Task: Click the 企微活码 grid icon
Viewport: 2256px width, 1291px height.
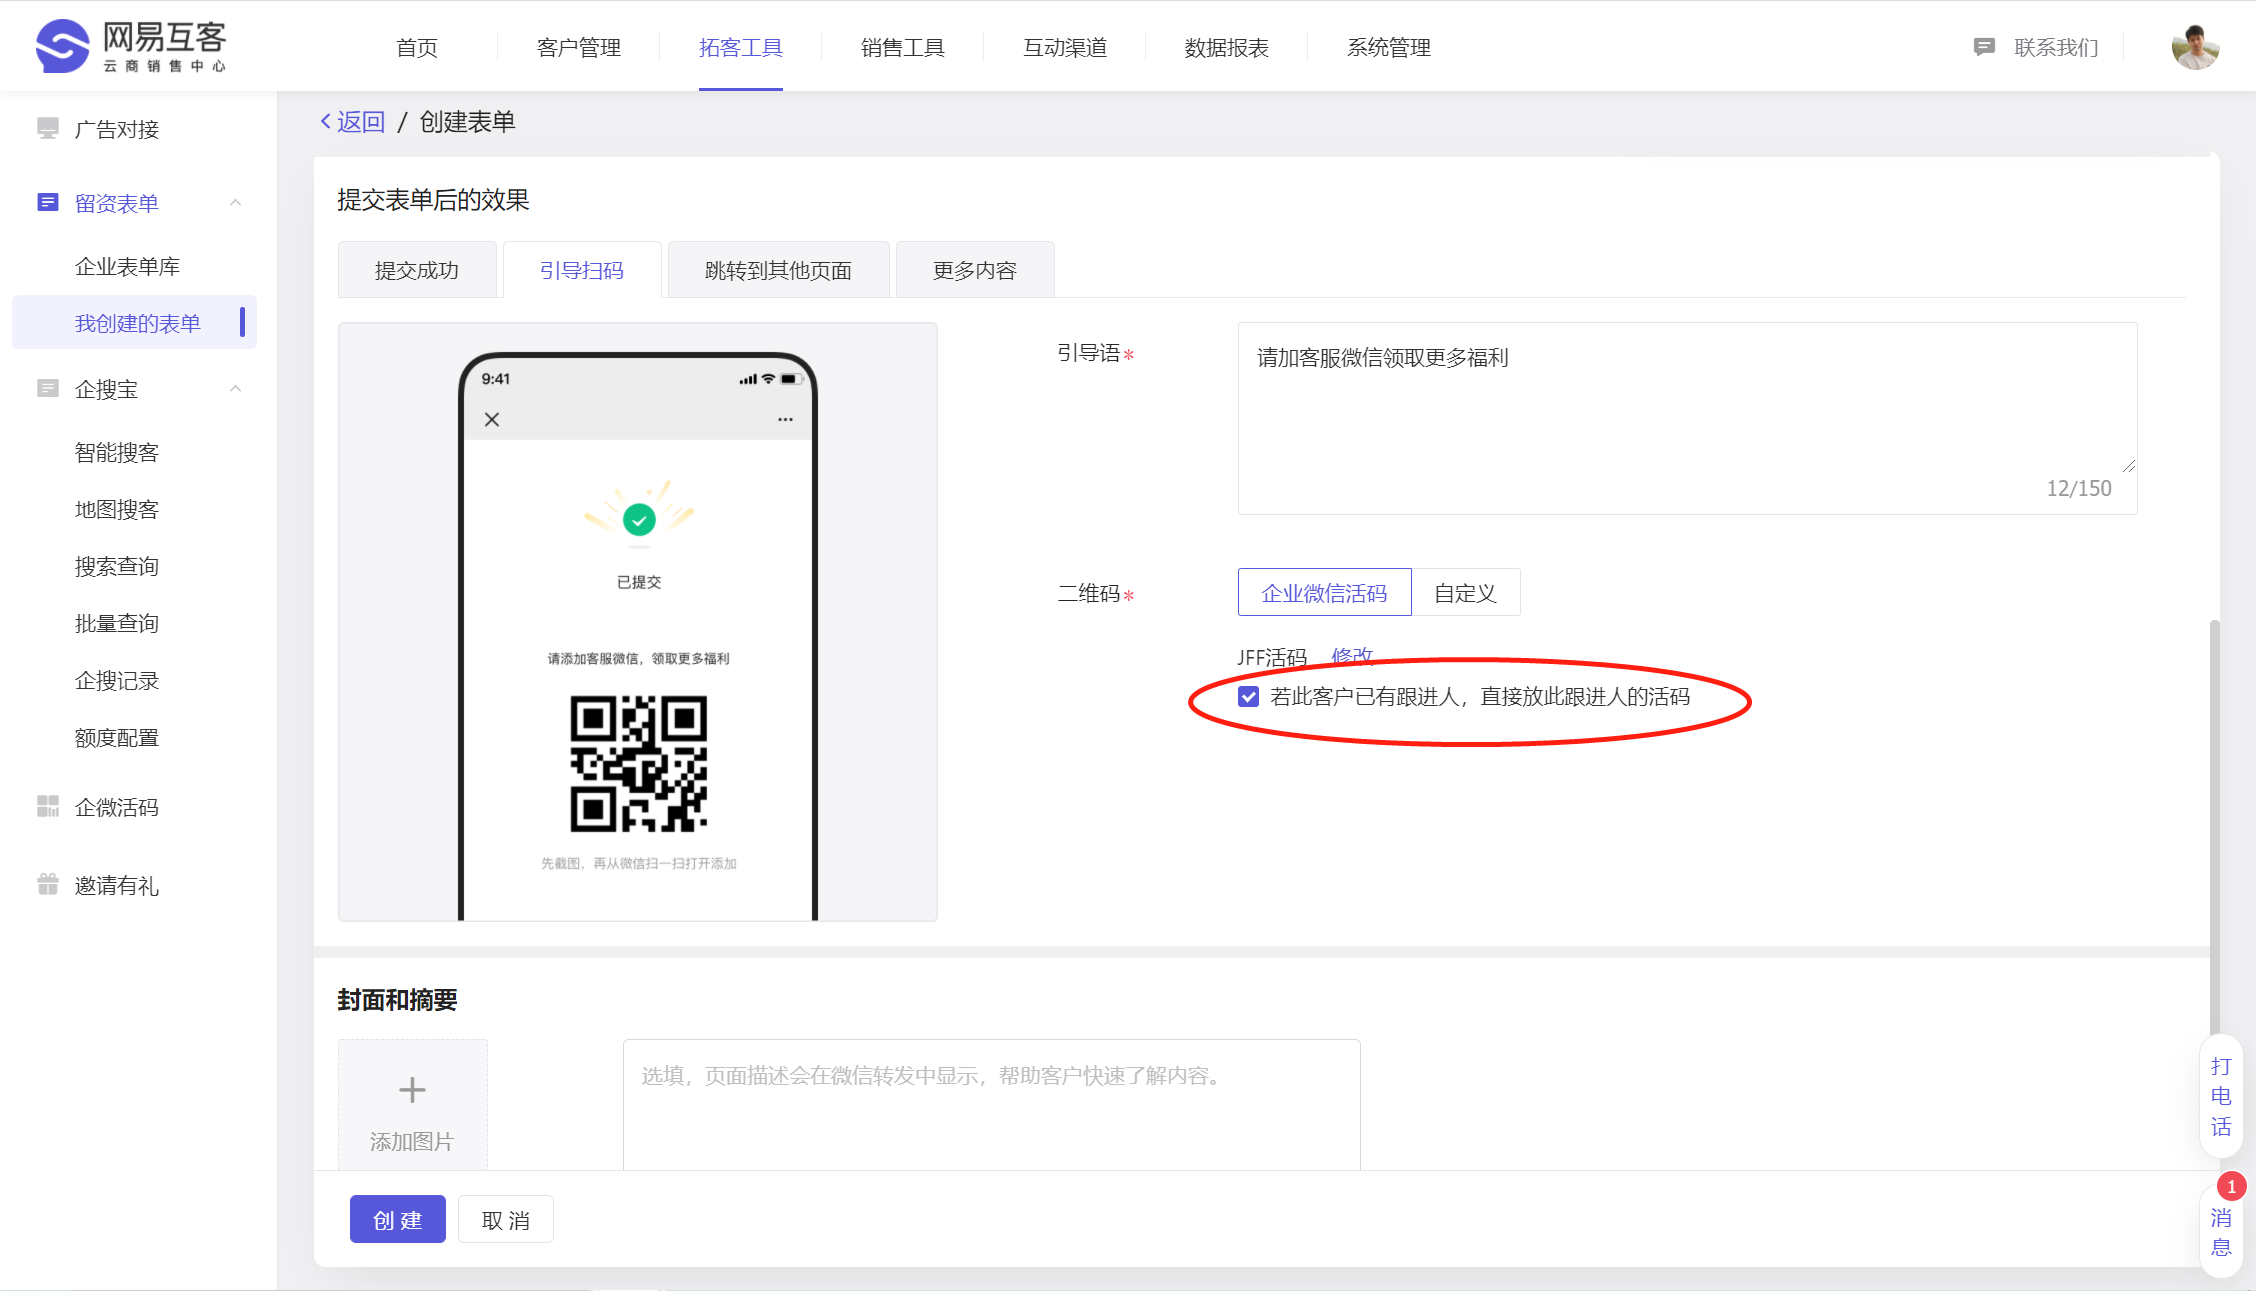Action: point(48,806)
